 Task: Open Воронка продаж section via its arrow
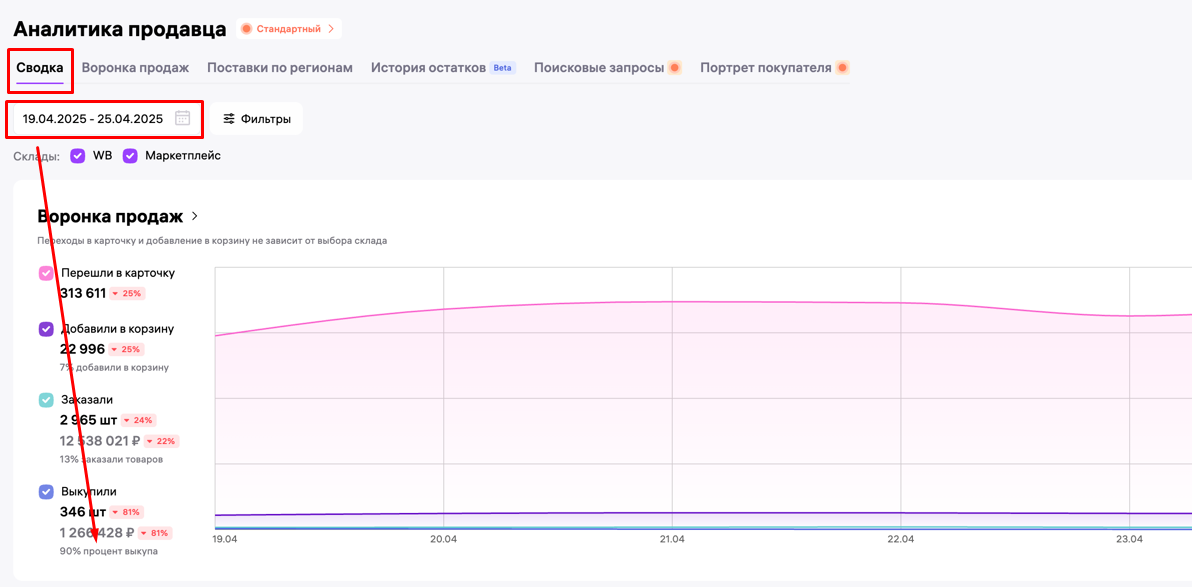(195, 216)
